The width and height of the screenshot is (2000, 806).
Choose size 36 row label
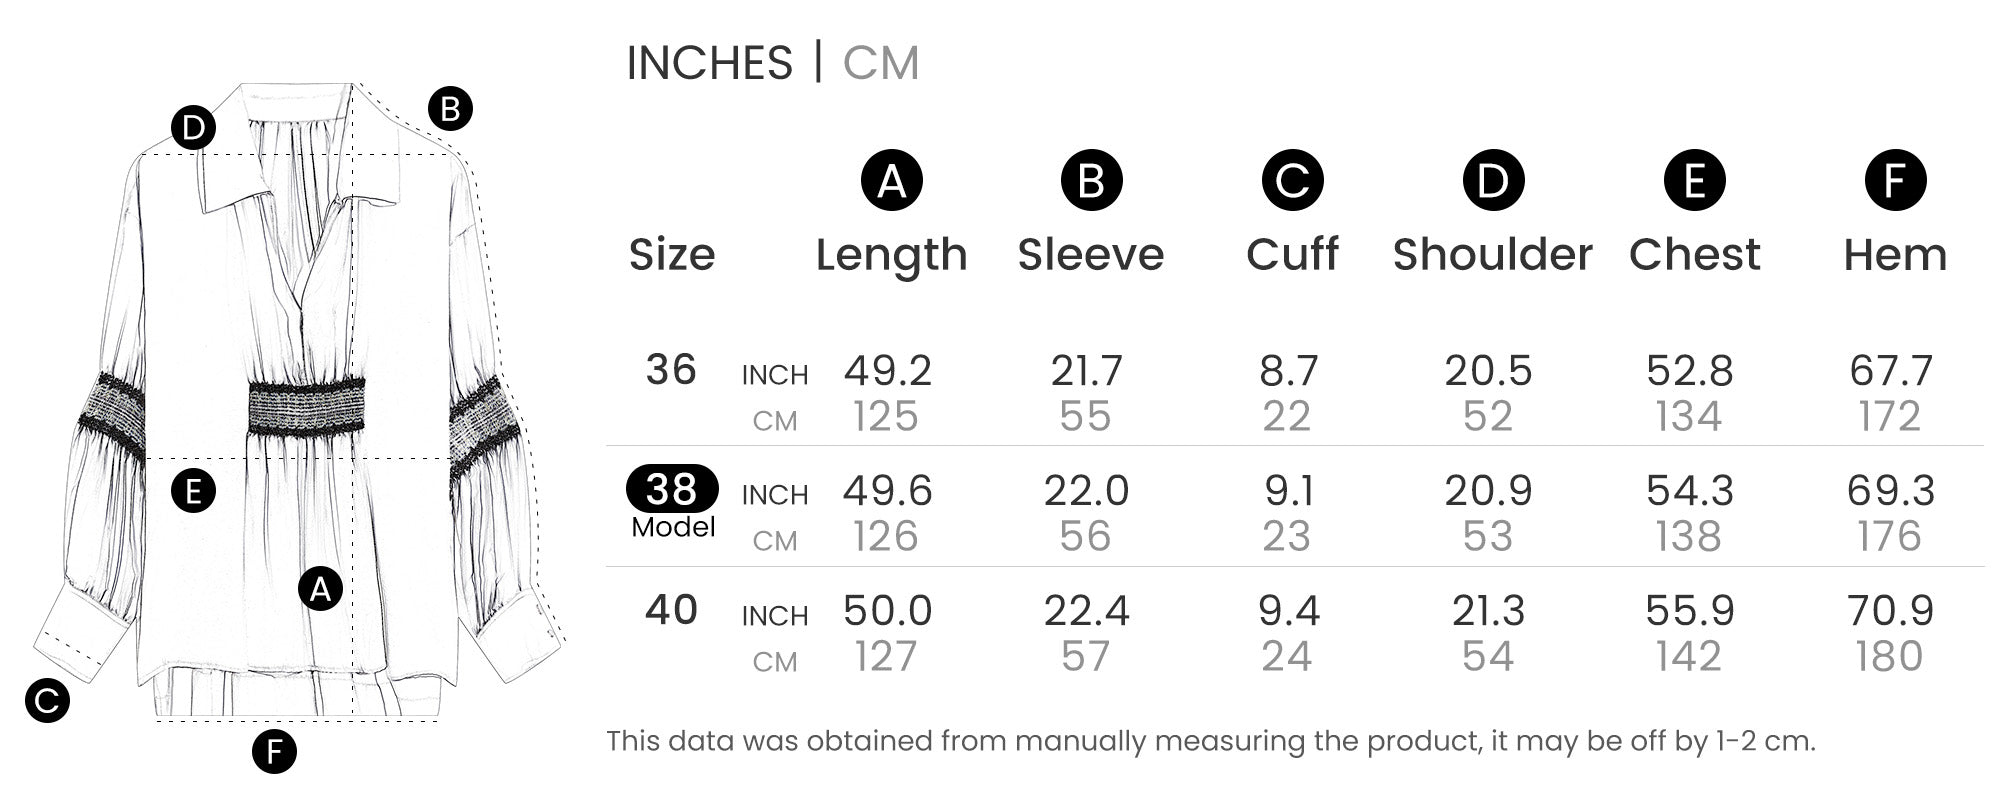click(x=671, y=370)
